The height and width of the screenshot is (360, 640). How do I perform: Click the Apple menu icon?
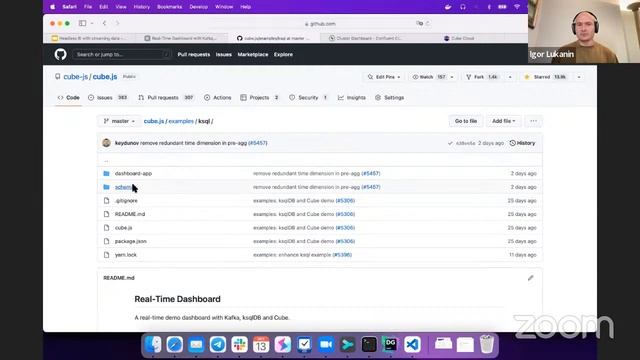coord(53,7)
